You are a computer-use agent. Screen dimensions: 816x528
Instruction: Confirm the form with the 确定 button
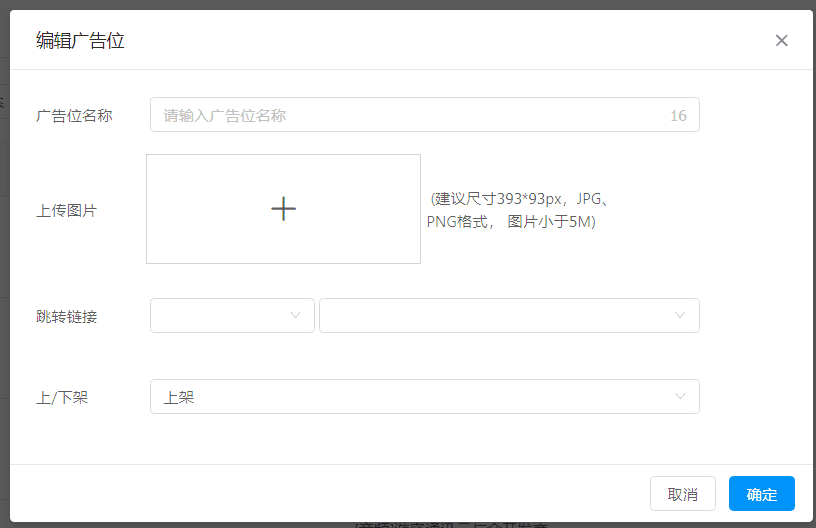pos(761,494)
